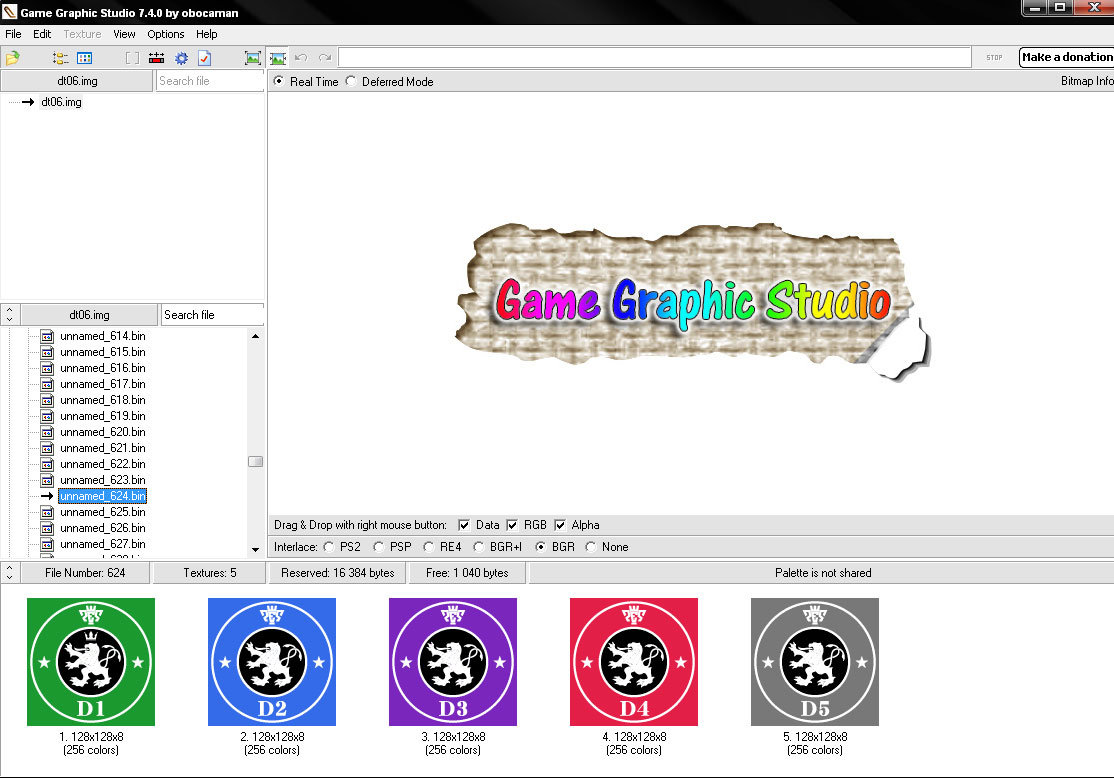This screenshot has height=778, width=1114.
Task: Select highlighted unnamed_624.bin entry
Action: coord(103,496)
